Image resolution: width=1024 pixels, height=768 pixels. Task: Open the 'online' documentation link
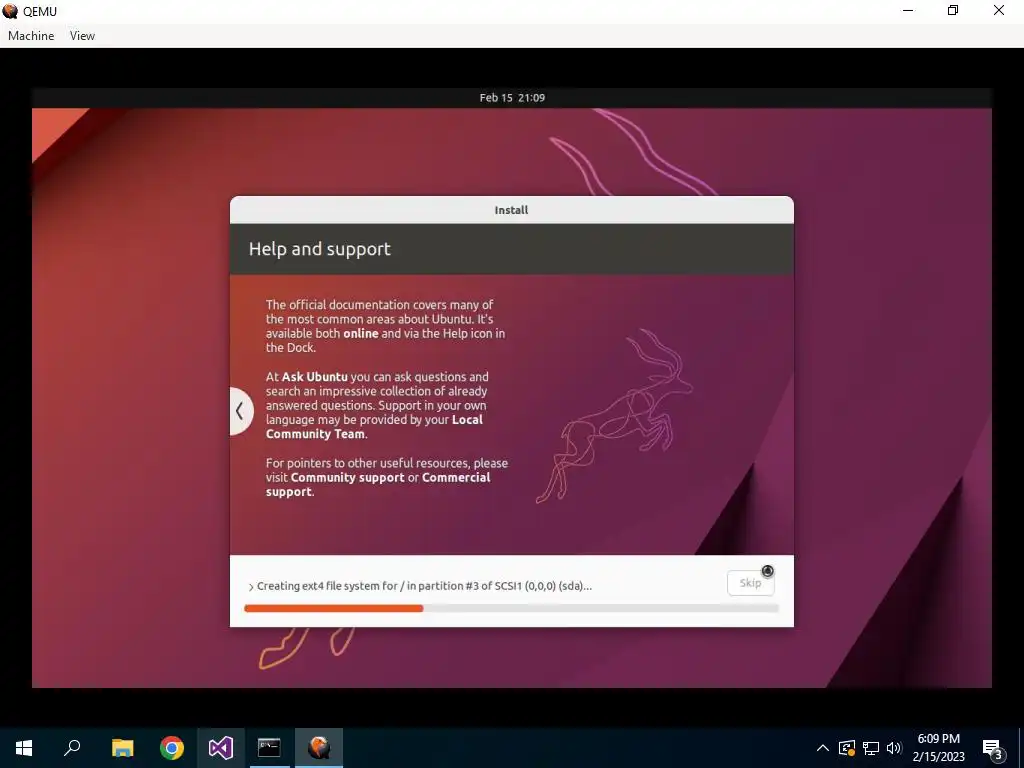[360, 334]
